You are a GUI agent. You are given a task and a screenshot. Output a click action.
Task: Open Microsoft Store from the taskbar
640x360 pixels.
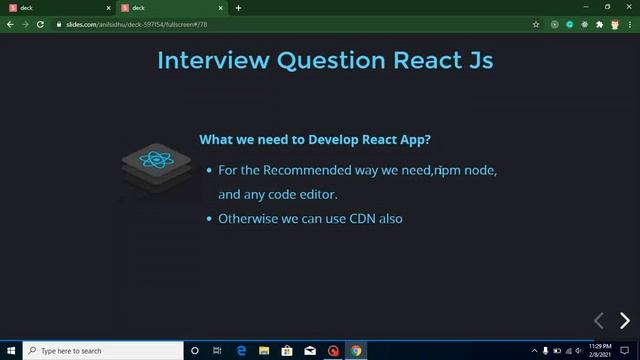[x=287, y=351]
